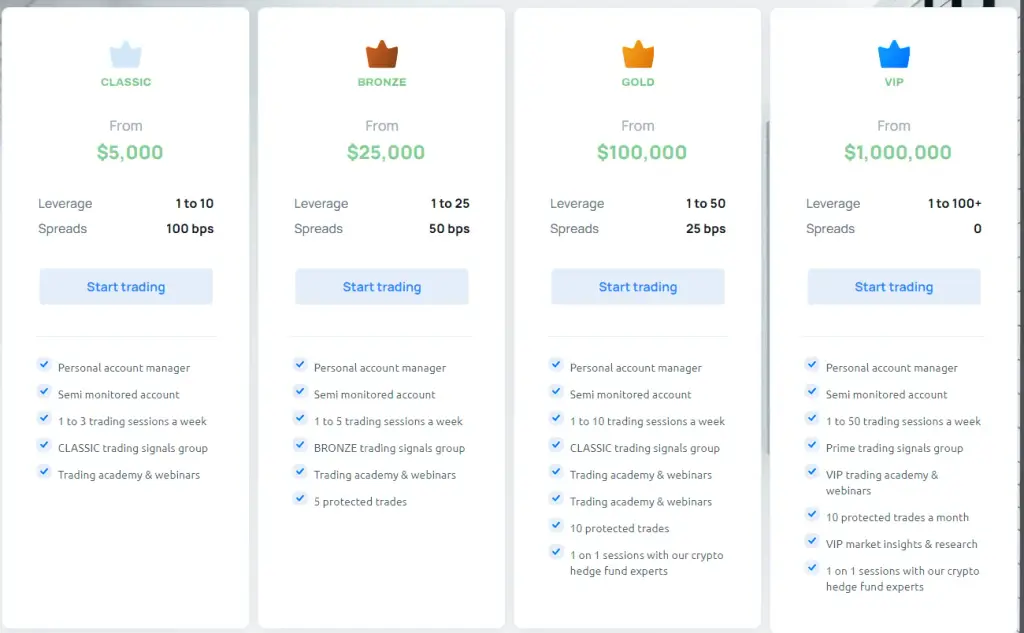Click the $1,000,000 VIP price text
1024x633 pixels.
click(x=897, y=152)
